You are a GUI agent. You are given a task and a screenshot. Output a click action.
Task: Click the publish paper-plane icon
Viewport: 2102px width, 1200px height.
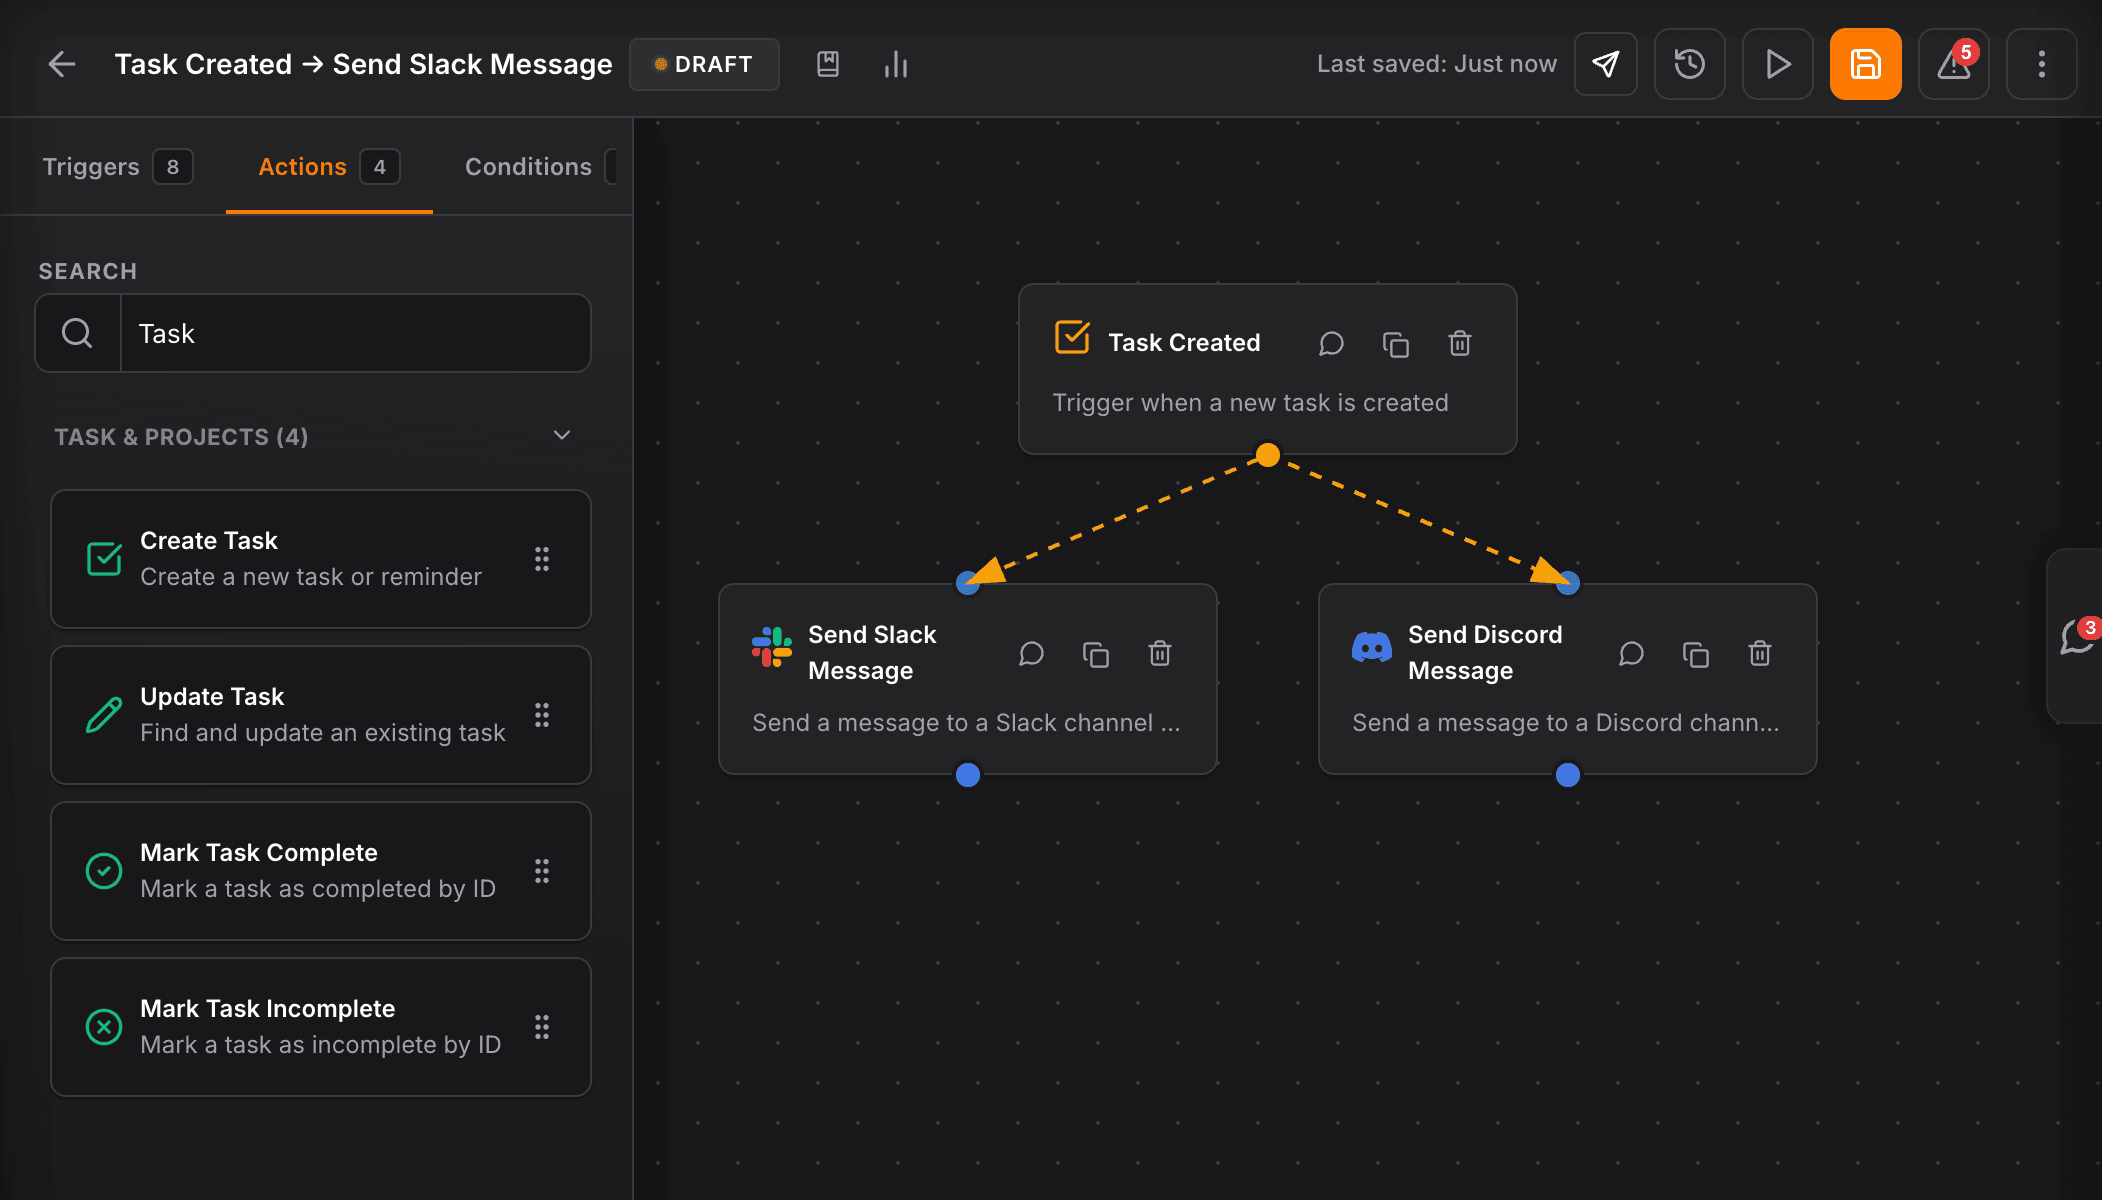point(1605,64)
